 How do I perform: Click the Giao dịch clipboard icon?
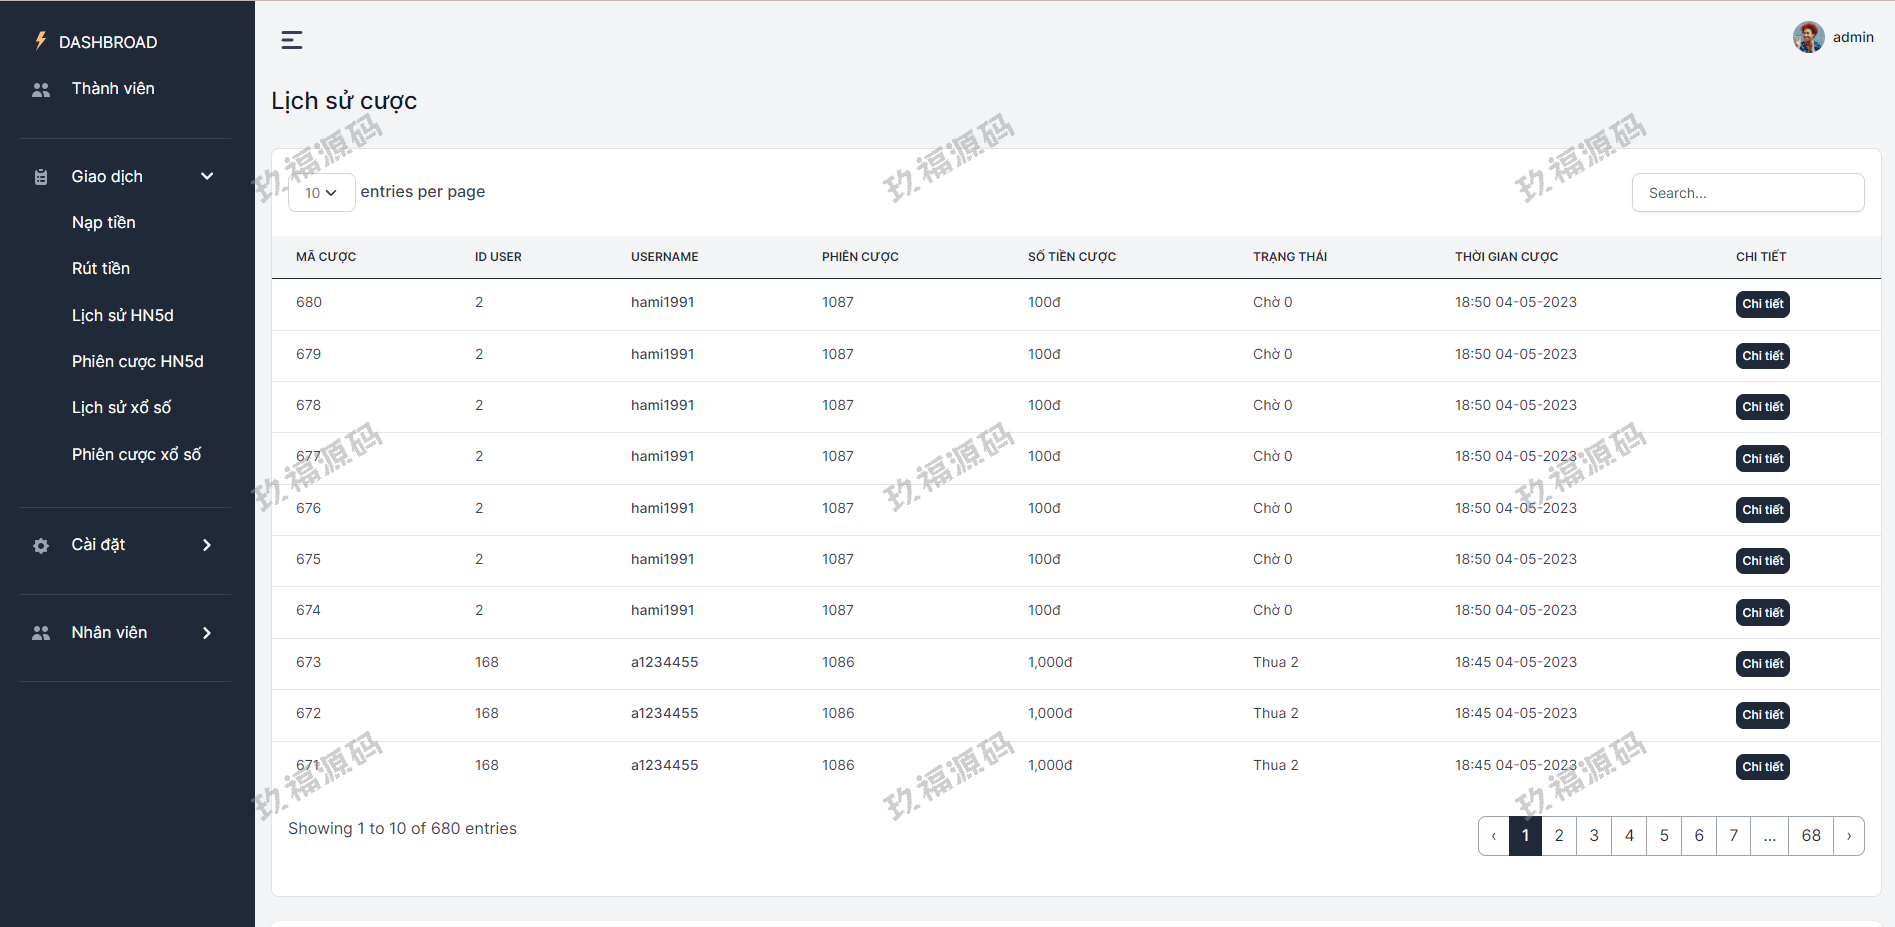pyautogui.click(x=41, y=177)
